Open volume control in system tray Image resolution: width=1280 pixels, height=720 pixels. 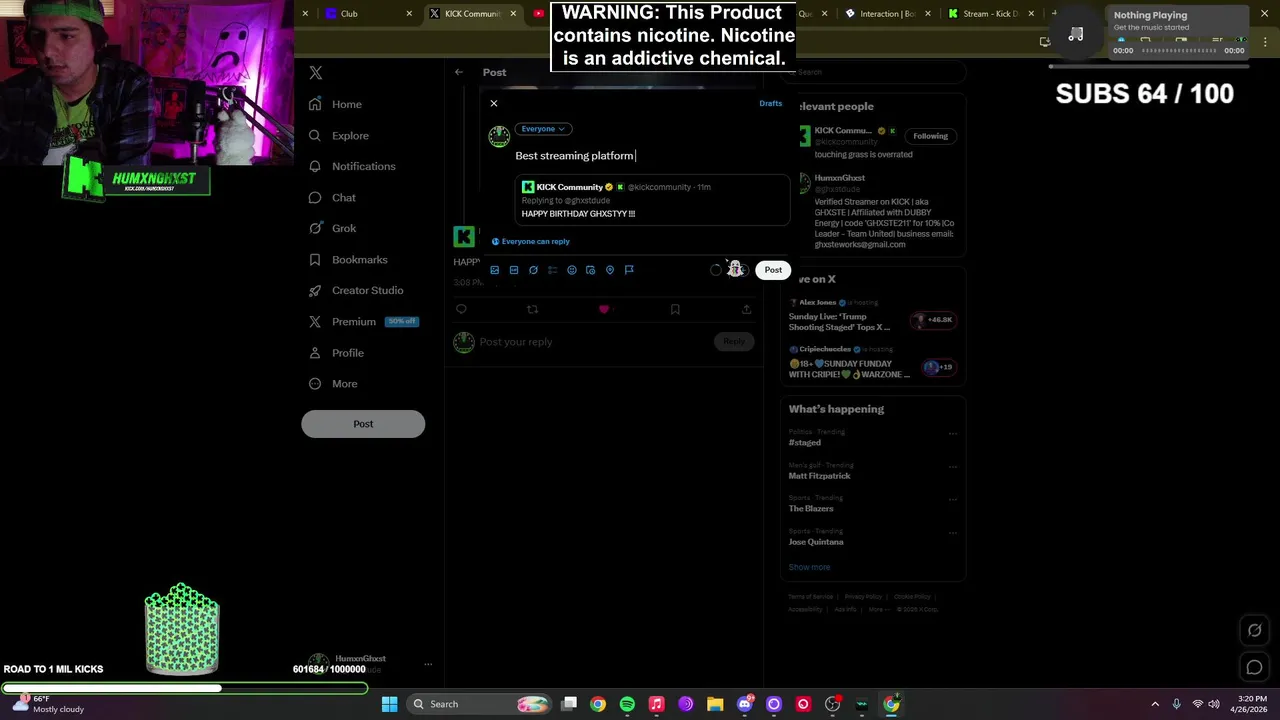pyautogui.click(x=1214, y=704)
